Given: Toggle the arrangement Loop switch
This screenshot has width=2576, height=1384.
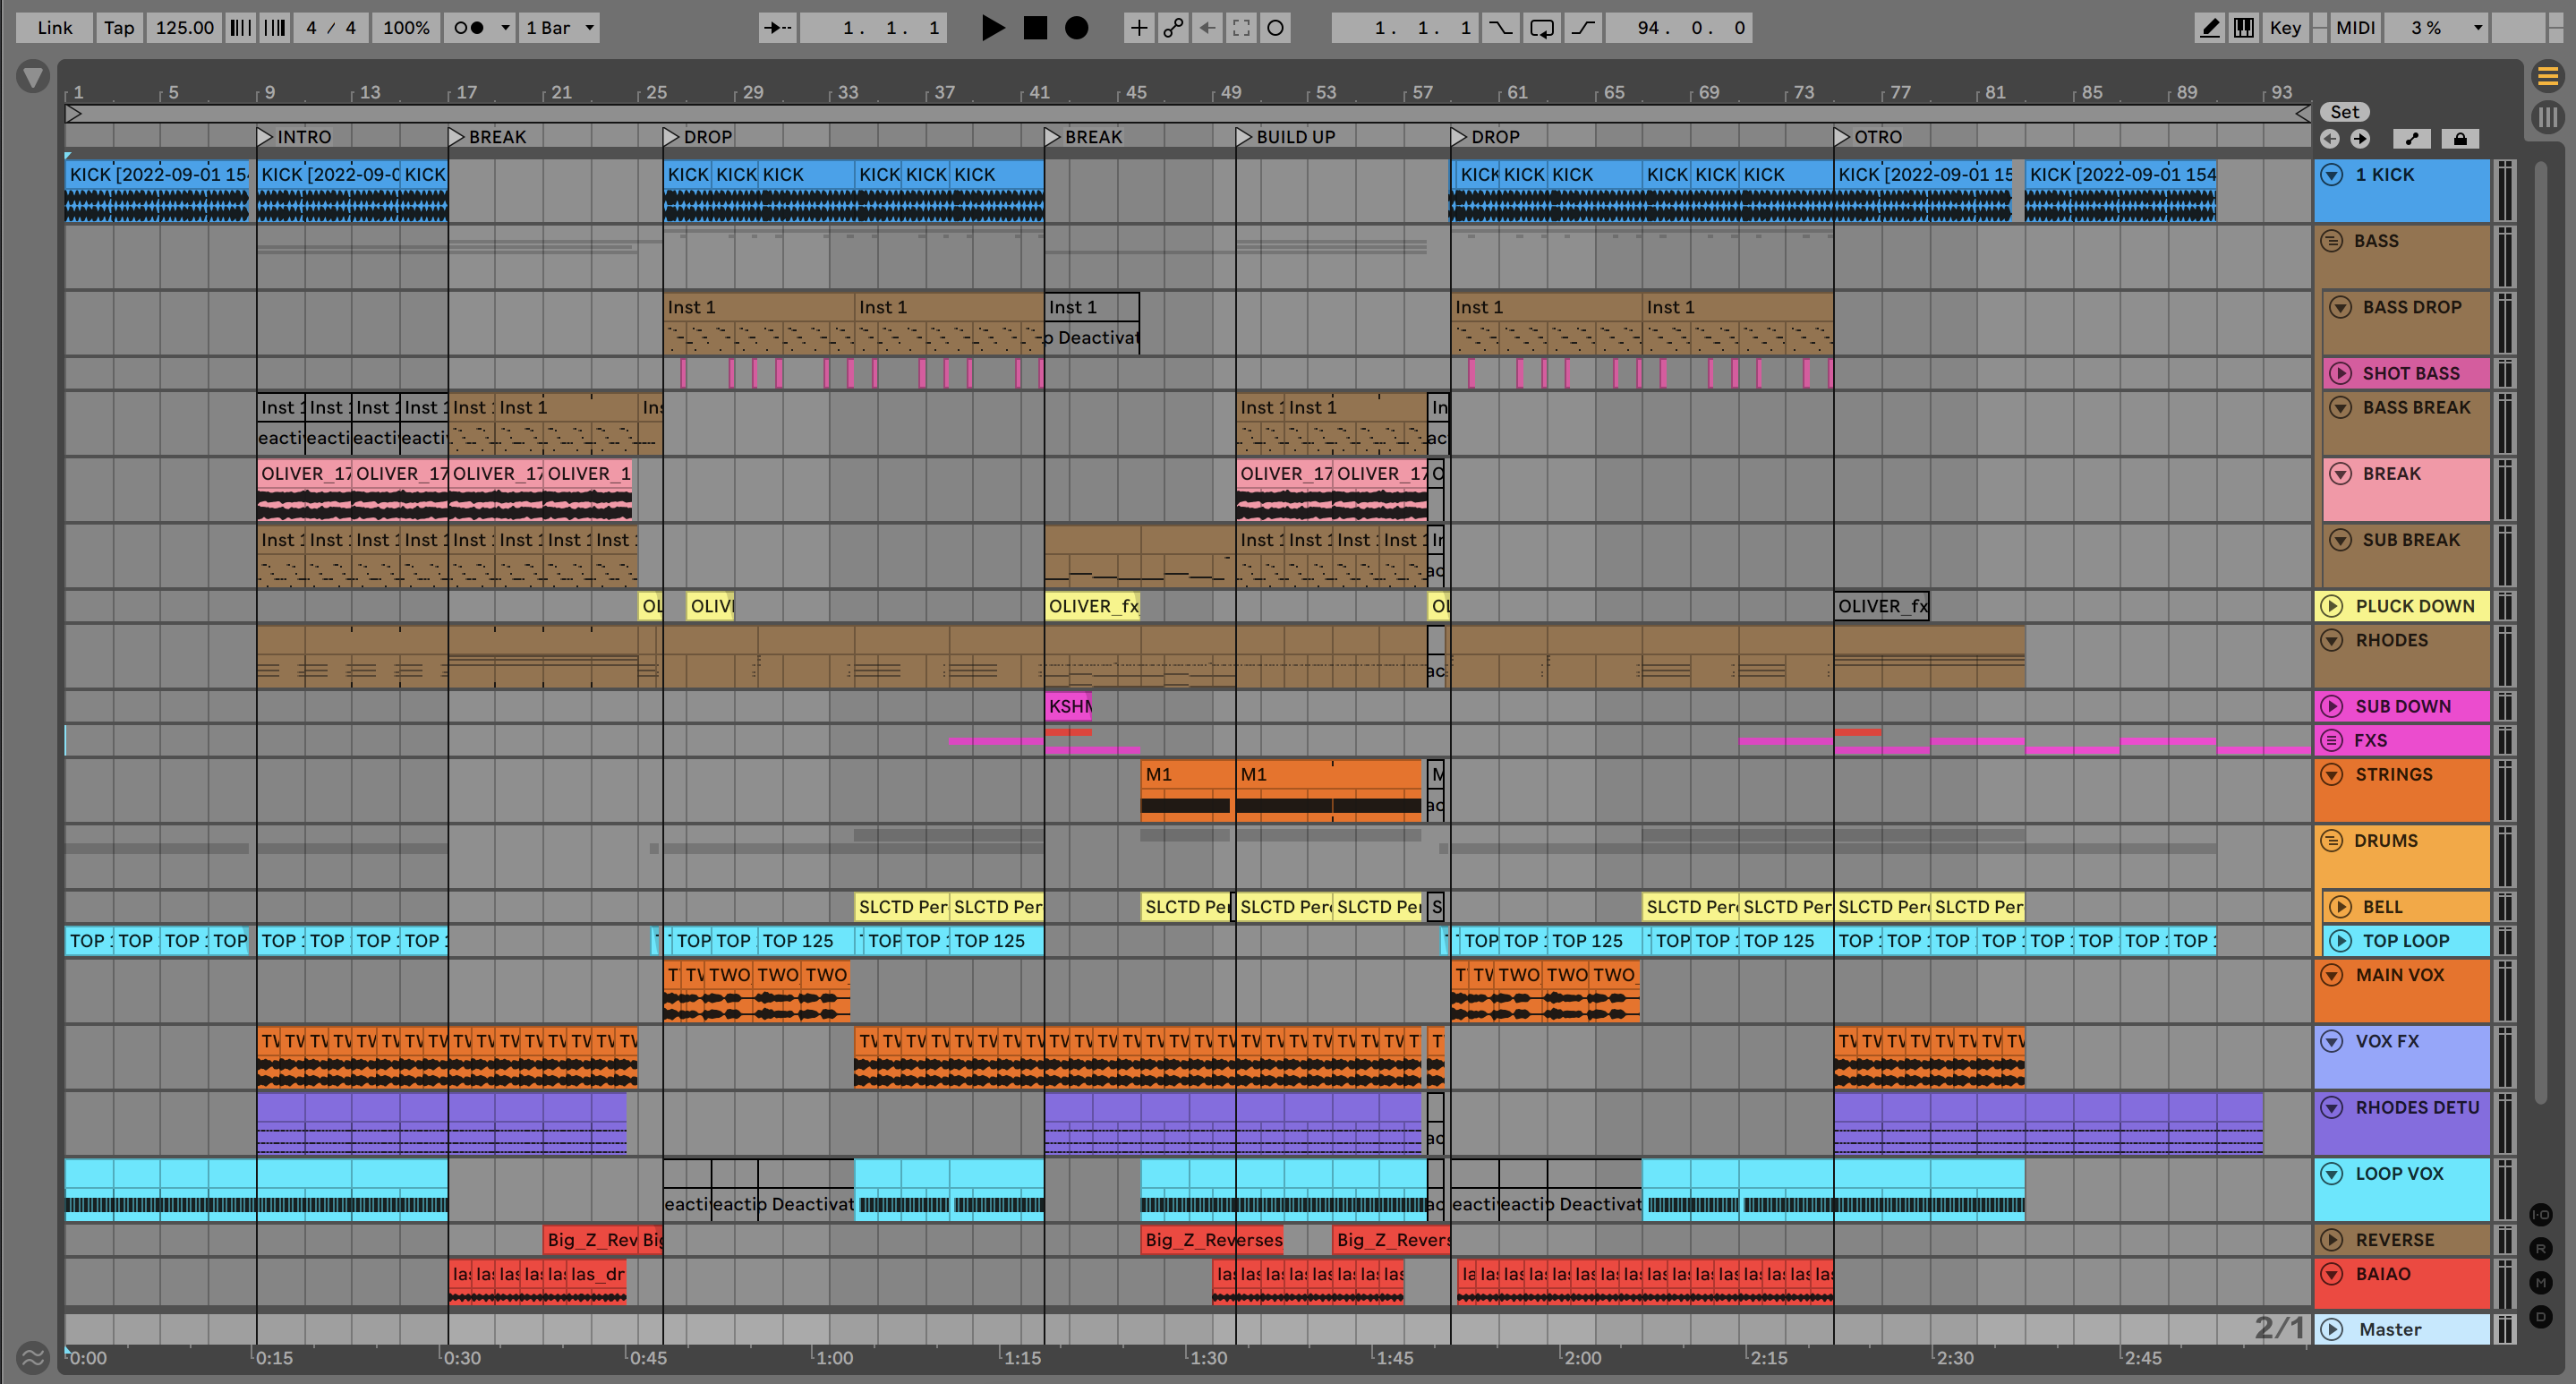Looking at the screenshot, I should tap(1541, 28).
